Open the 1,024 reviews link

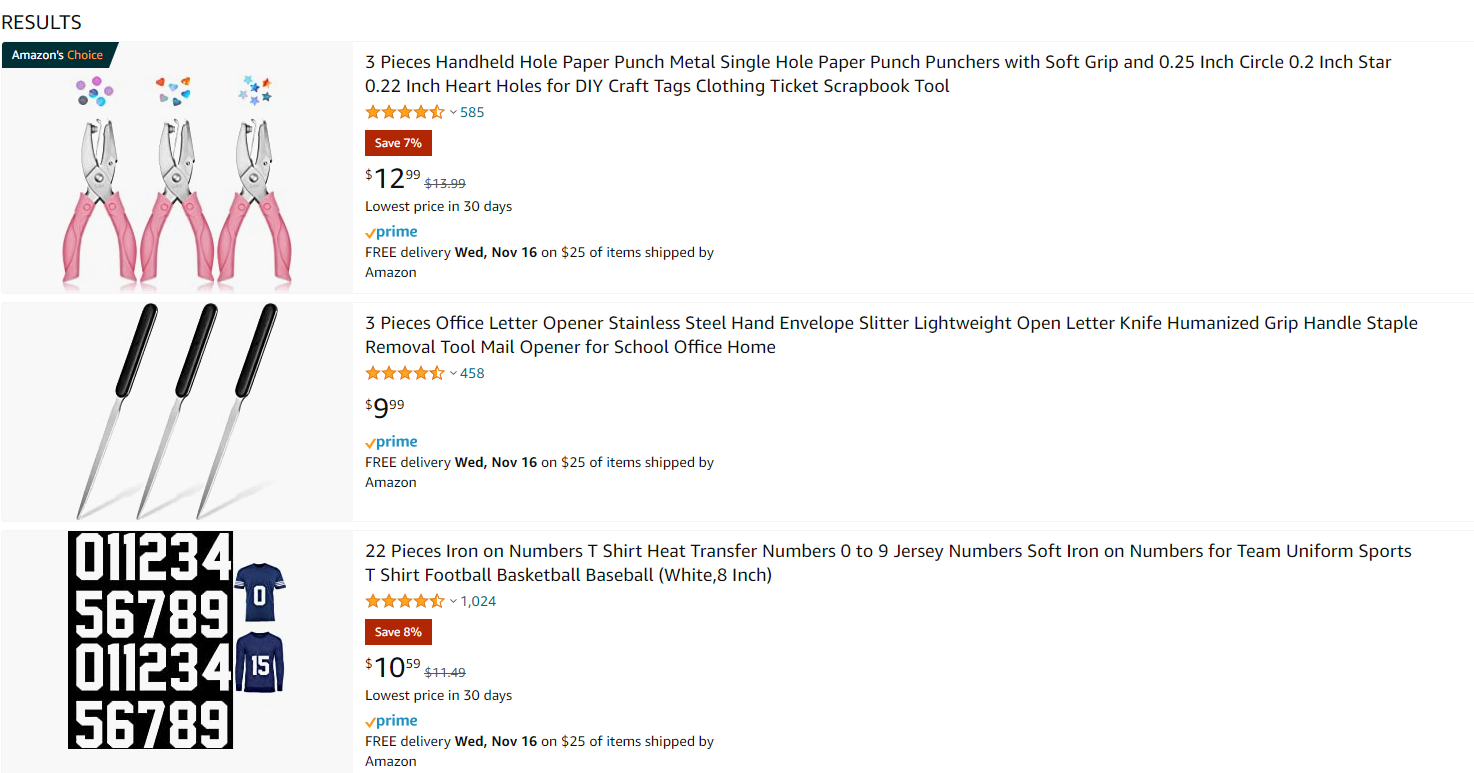click(x=478, y=601)
